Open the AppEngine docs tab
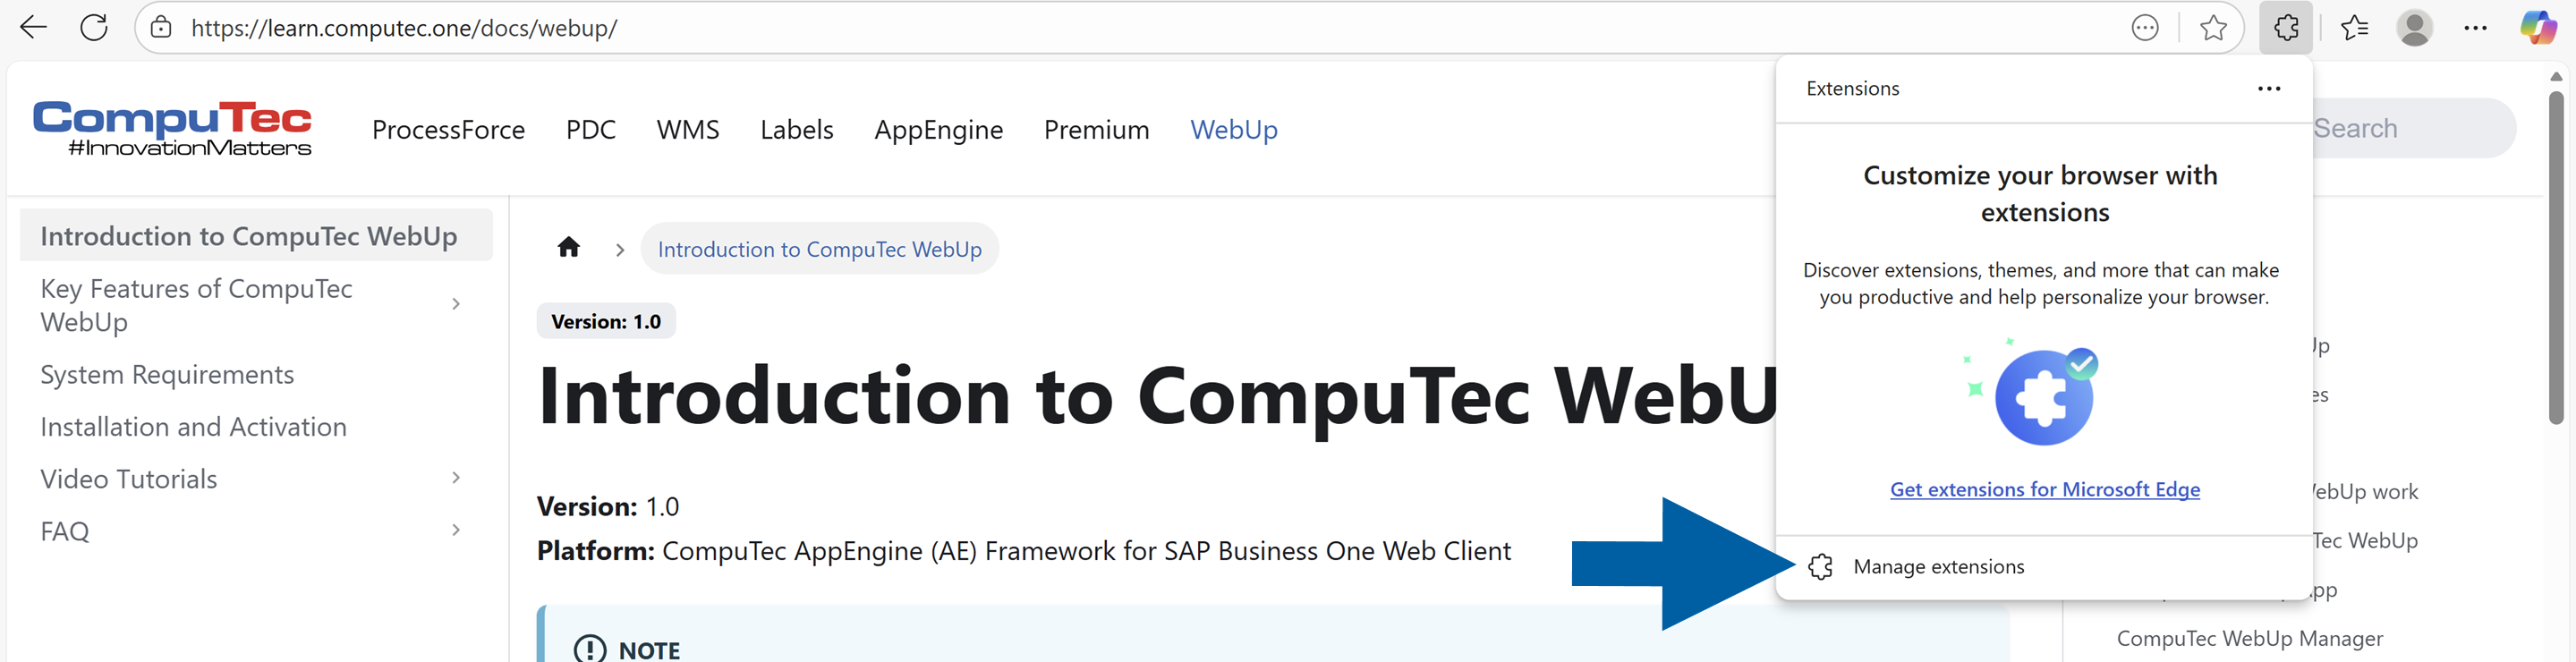This screenshot has width=2576, height=662. (x=939, y=130)
